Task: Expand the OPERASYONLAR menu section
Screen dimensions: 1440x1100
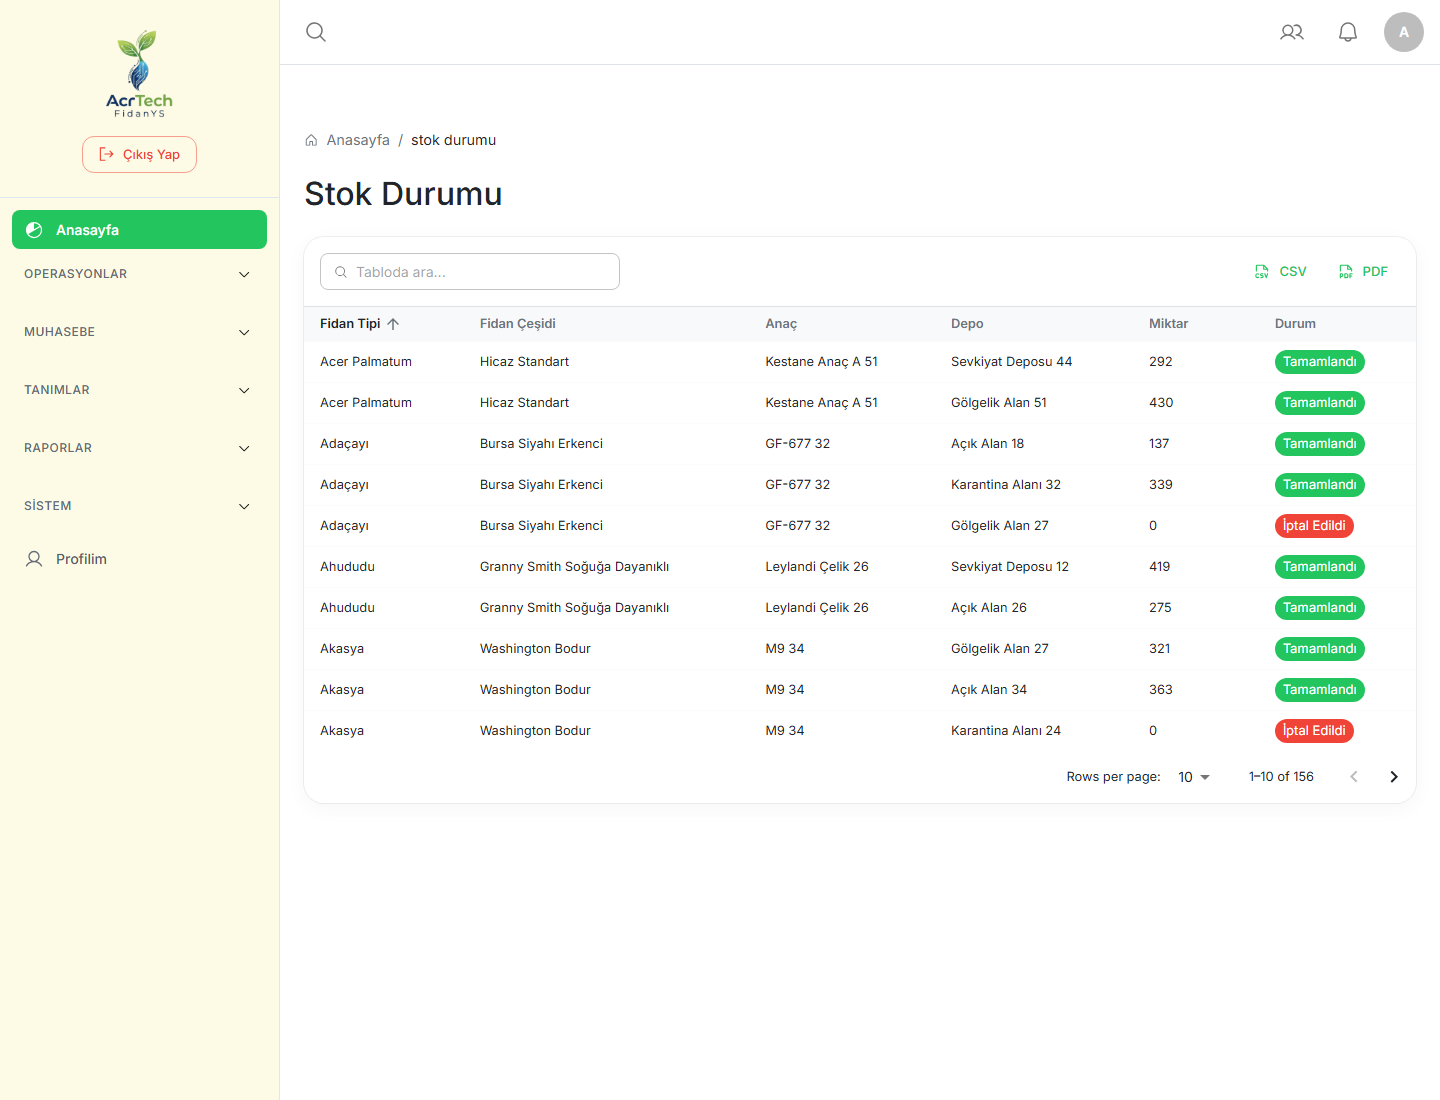Action: [x=139, y=274]
